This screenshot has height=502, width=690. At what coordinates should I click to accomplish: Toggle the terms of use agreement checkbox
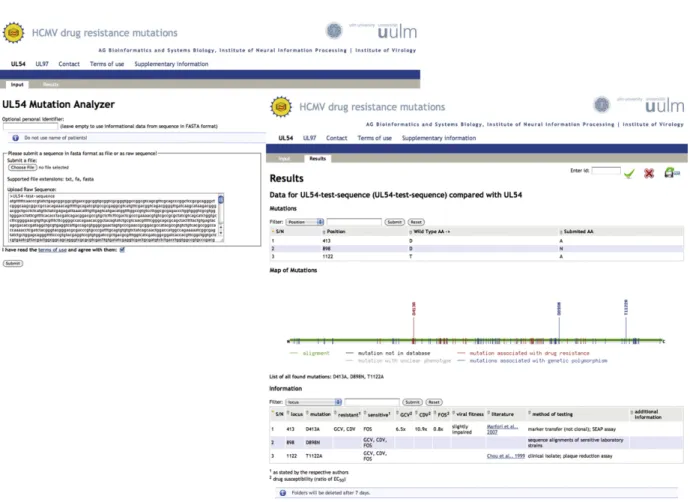(x=122, y=250)
